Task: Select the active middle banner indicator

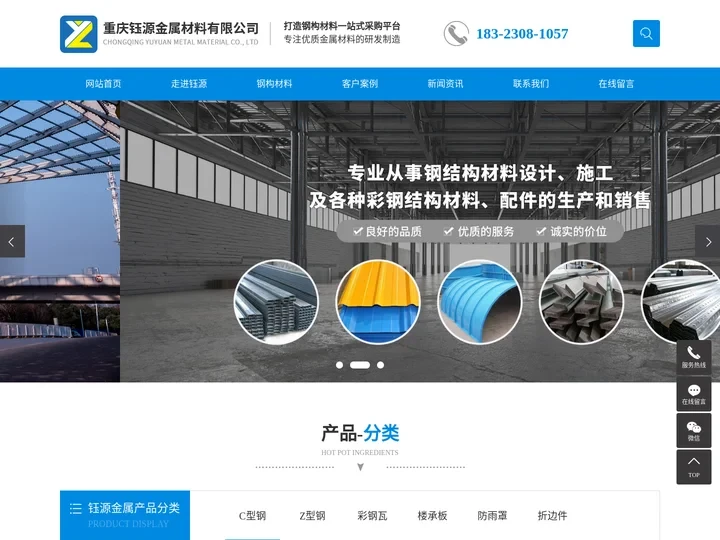Action: click(x=360, y=365)
